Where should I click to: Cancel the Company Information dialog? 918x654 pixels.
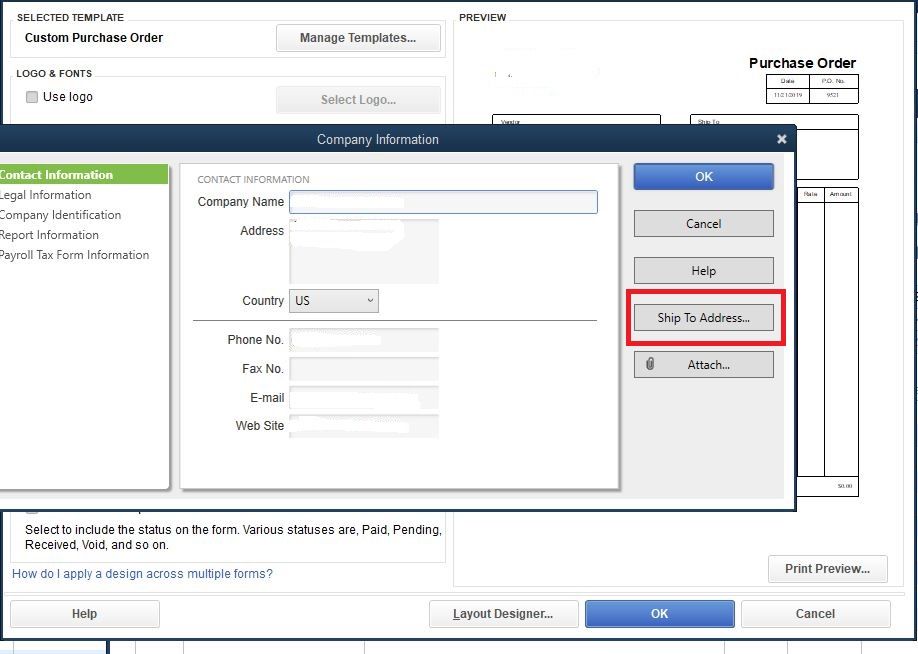(x=704, y=224)
